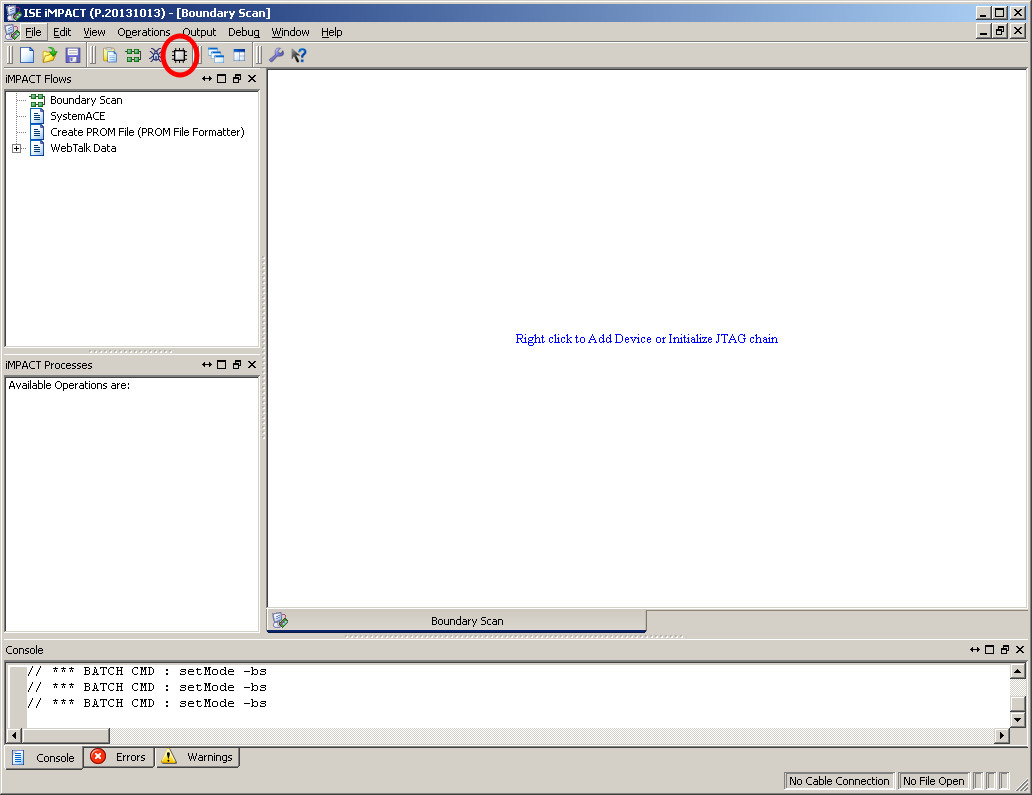This screenshot has width=1032, height=795.
Task: Maximize the iMPACT Flows panel
Action: [222, 78]
